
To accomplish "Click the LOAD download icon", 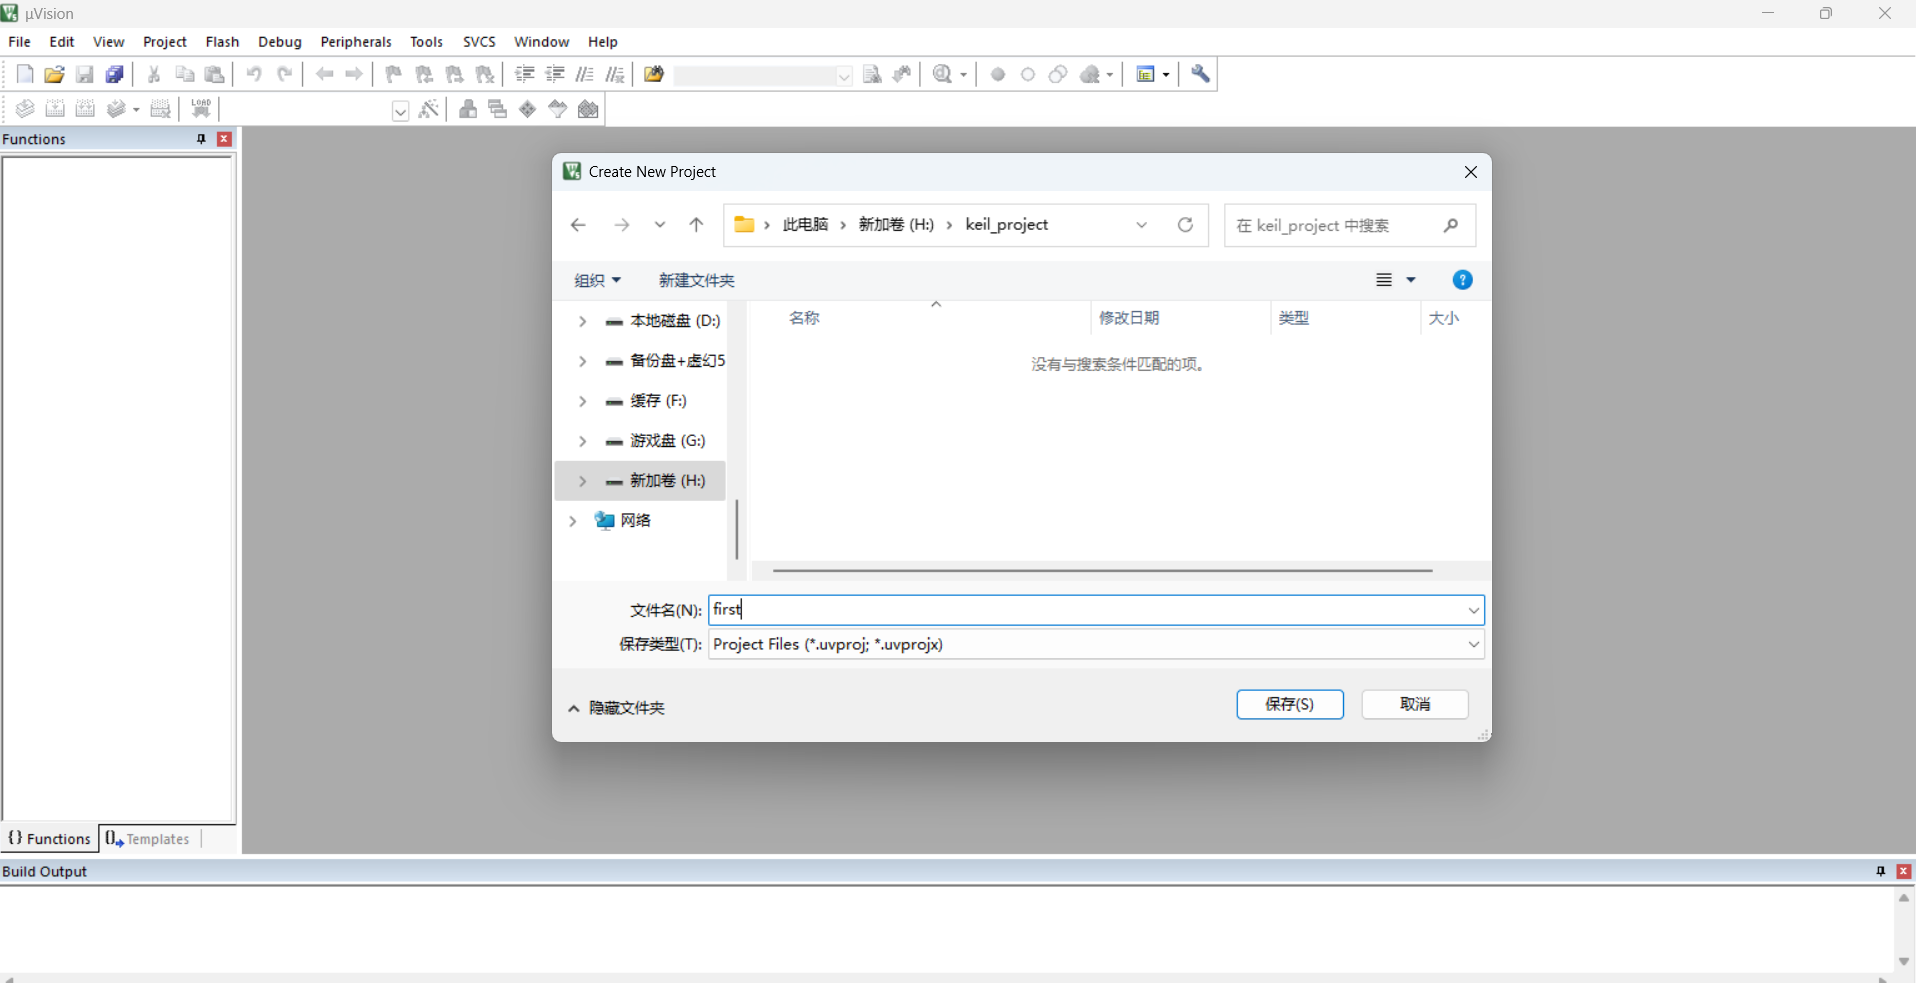I will coord(201,109).
